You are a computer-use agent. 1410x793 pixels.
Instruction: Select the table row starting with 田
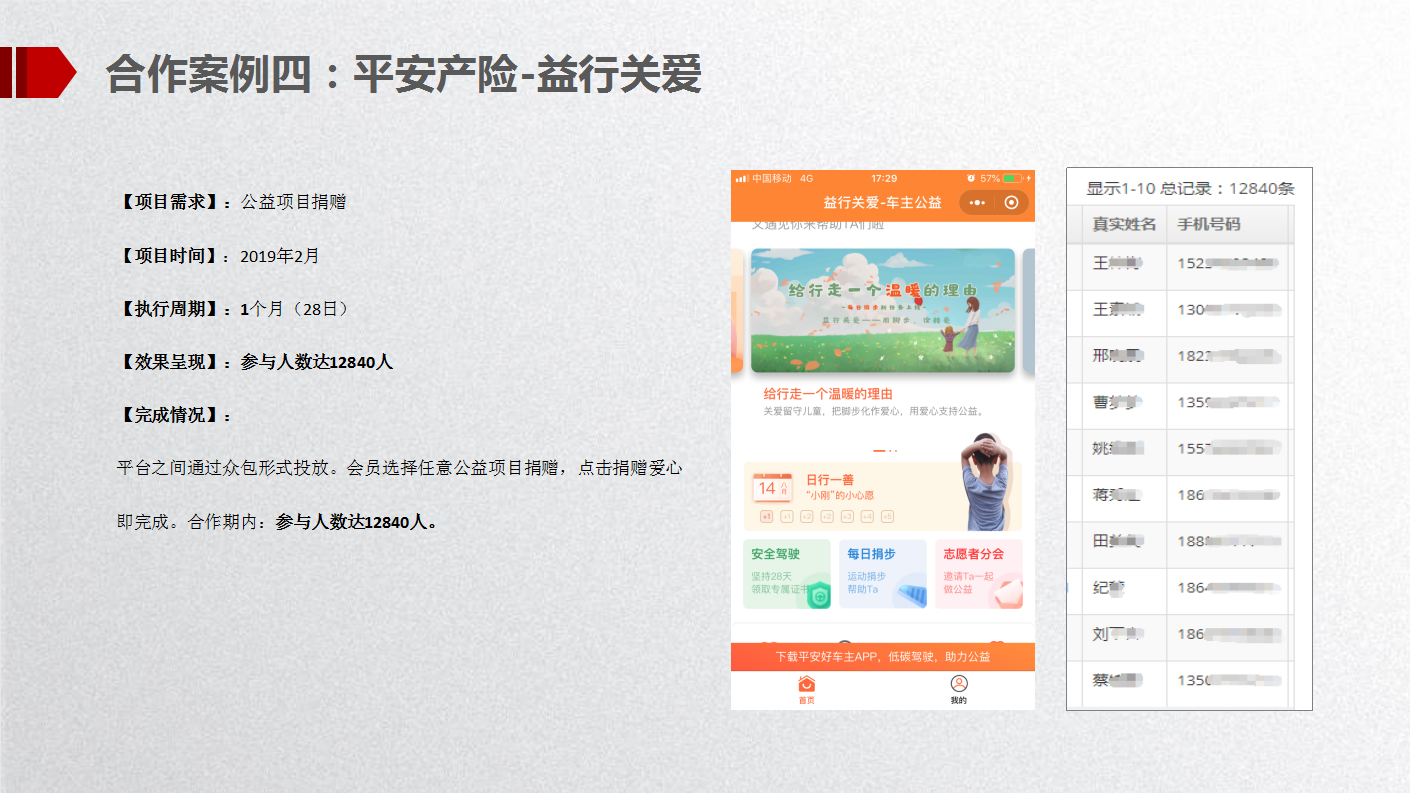click(x=1180, y=543)
